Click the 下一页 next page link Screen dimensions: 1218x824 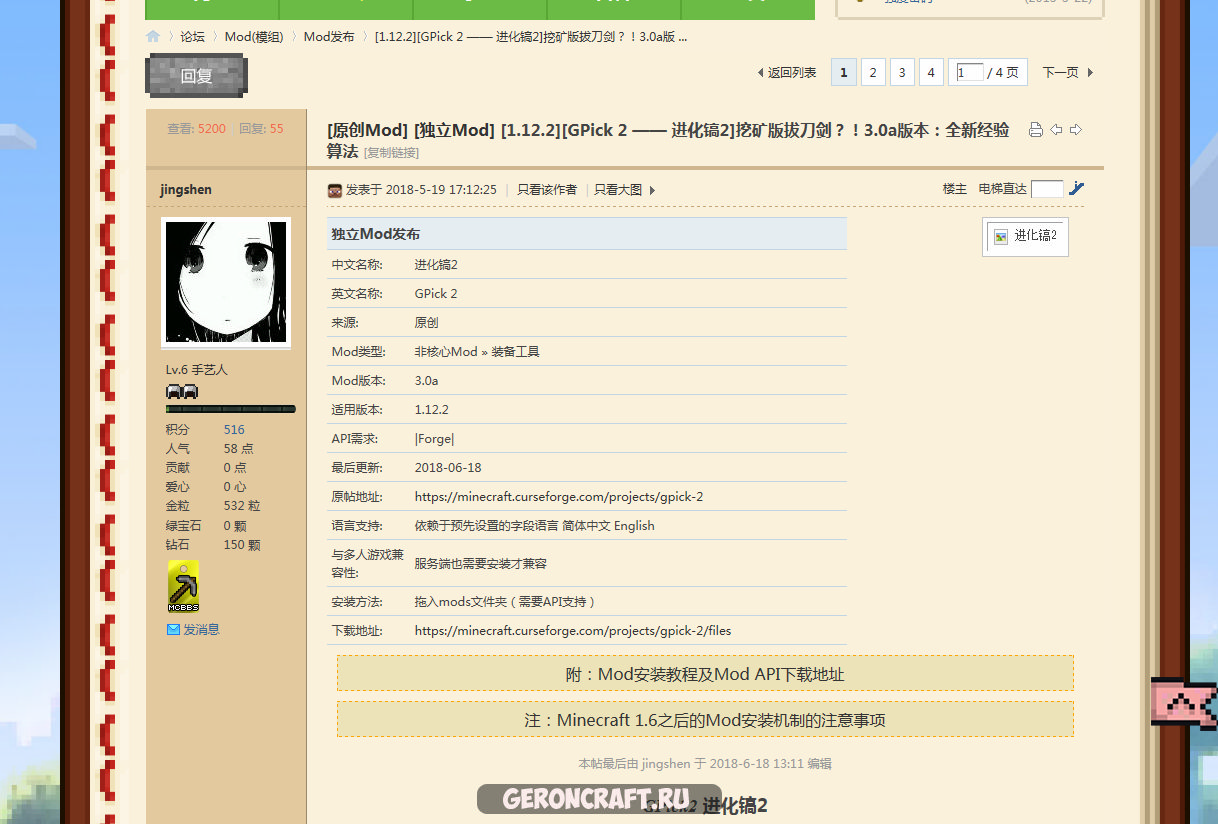[x=1067, y=72]
